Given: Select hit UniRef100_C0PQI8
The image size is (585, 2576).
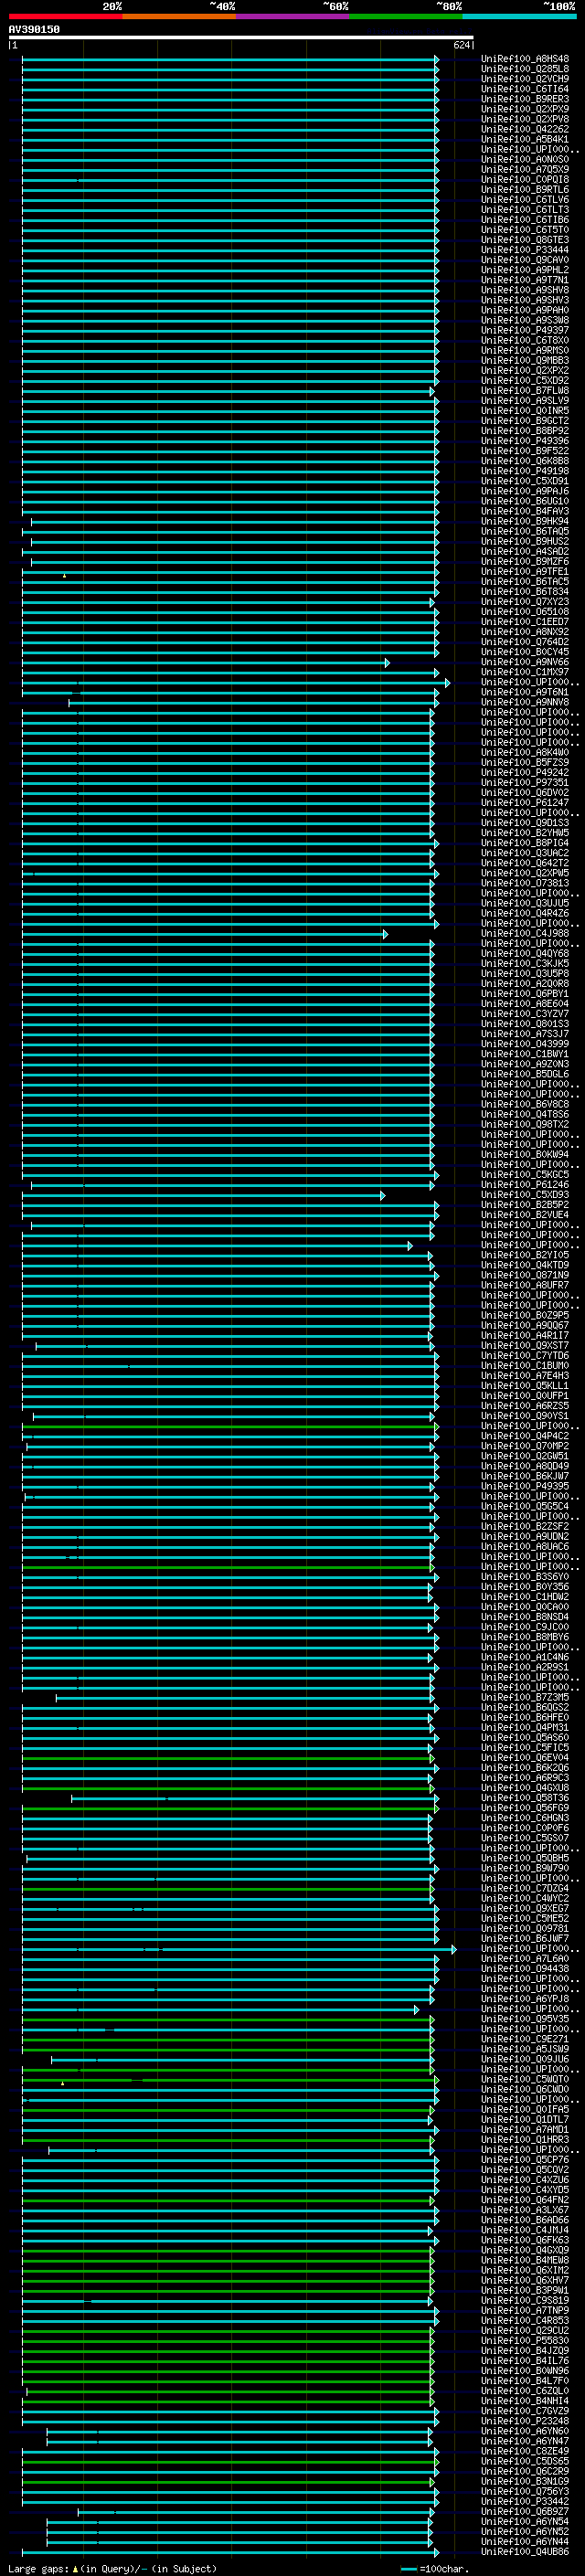Looking at the screenshot, I should pos(525,180).
